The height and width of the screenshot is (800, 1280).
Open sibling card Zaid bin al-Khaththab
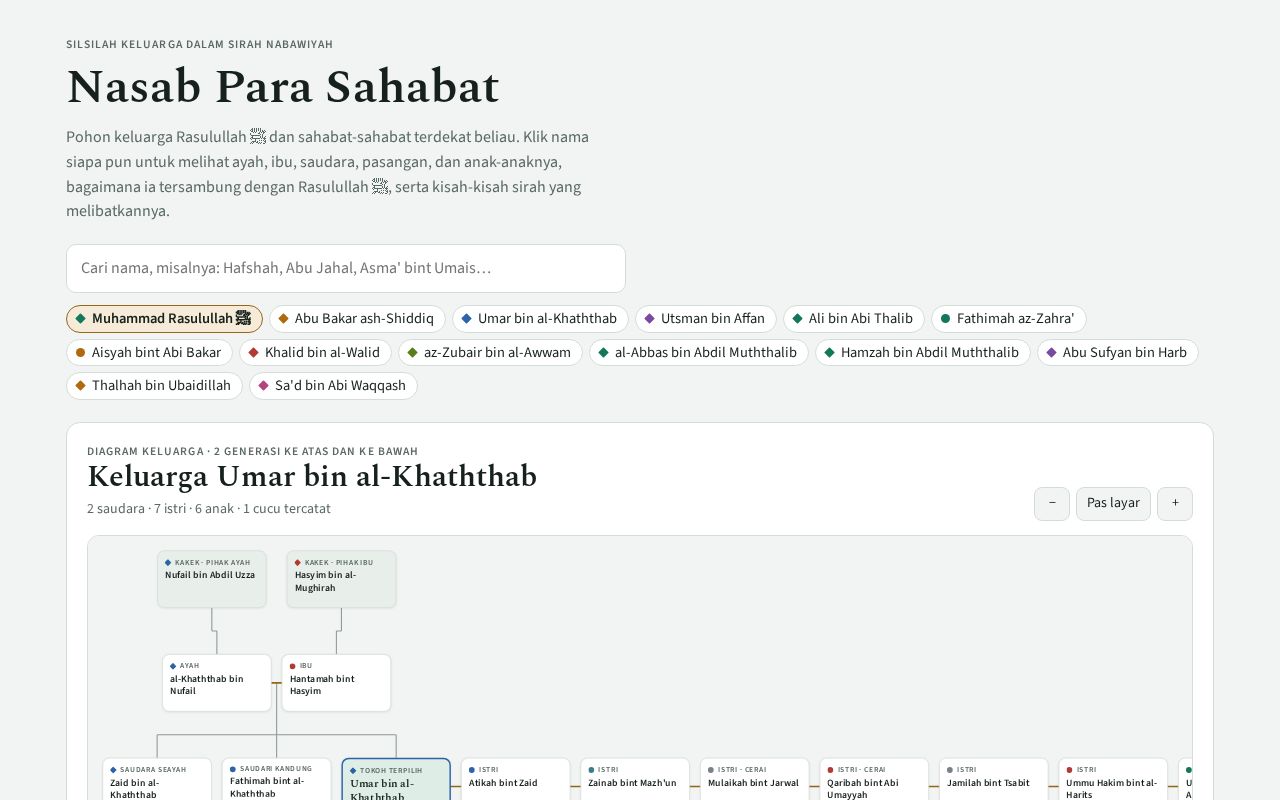pyautogui.click(x=157, y=780)
